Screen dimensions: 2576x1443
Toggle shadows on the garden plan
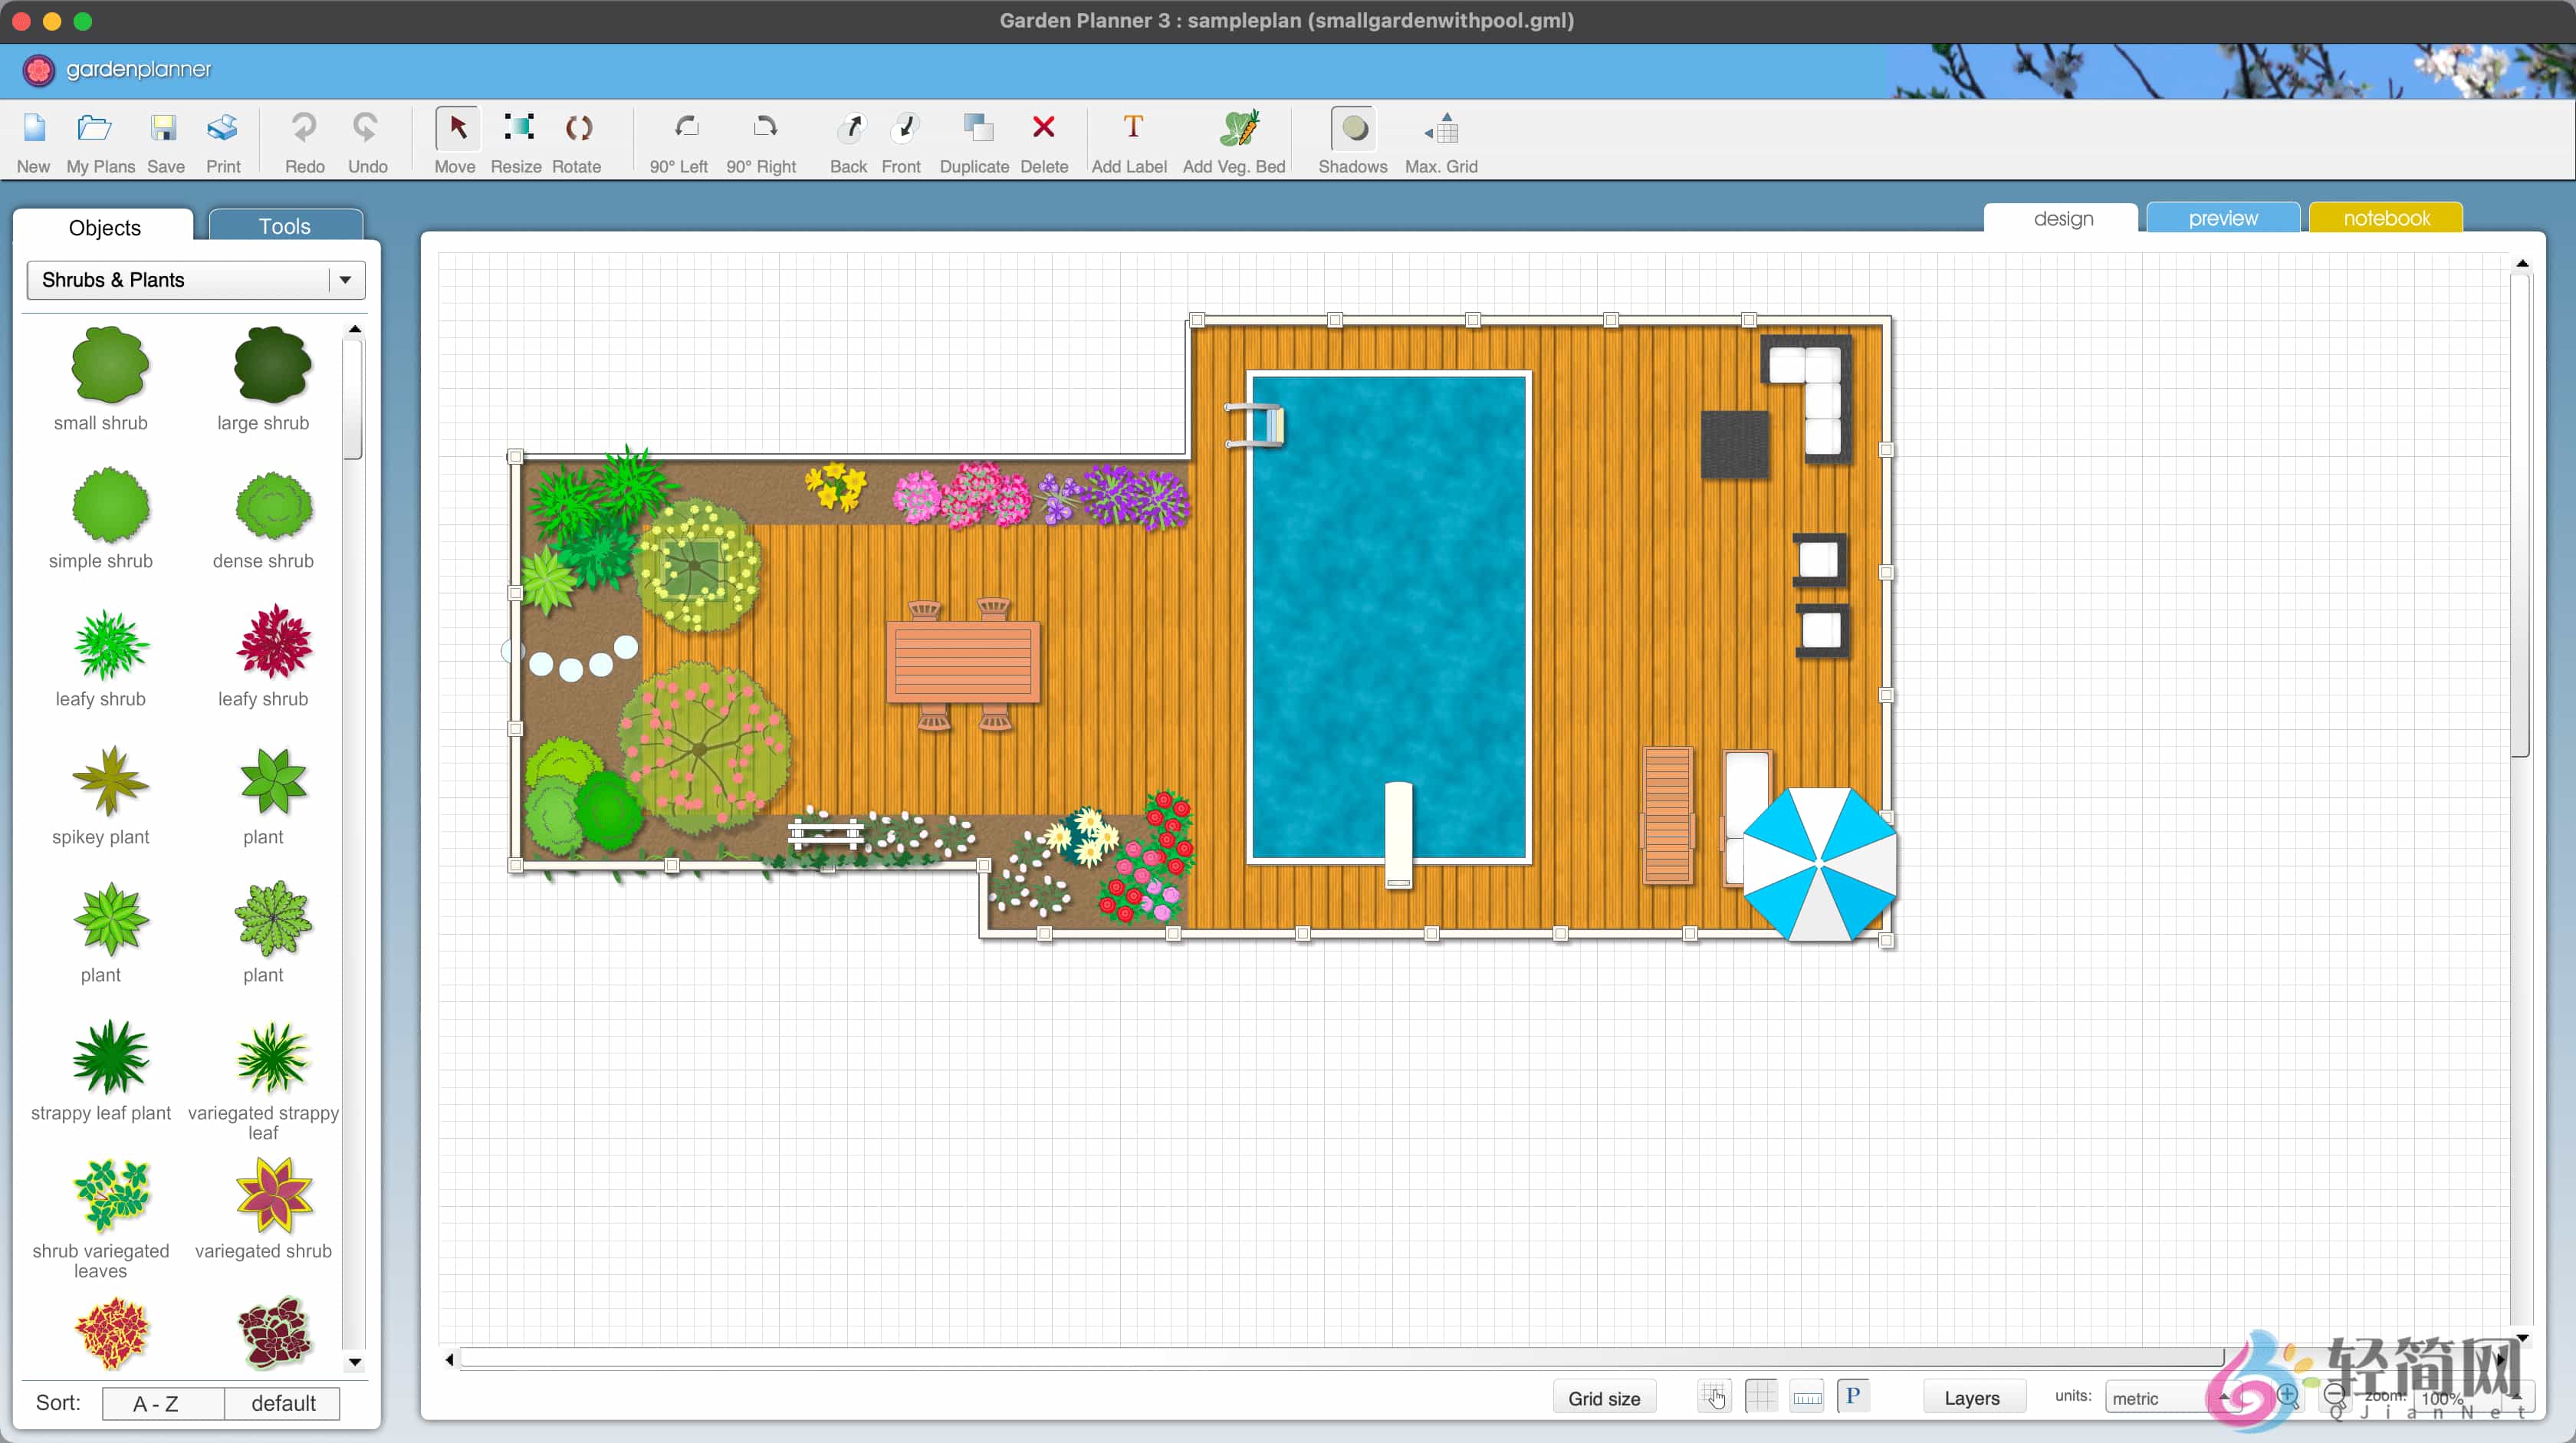[x=1352, y=140]
